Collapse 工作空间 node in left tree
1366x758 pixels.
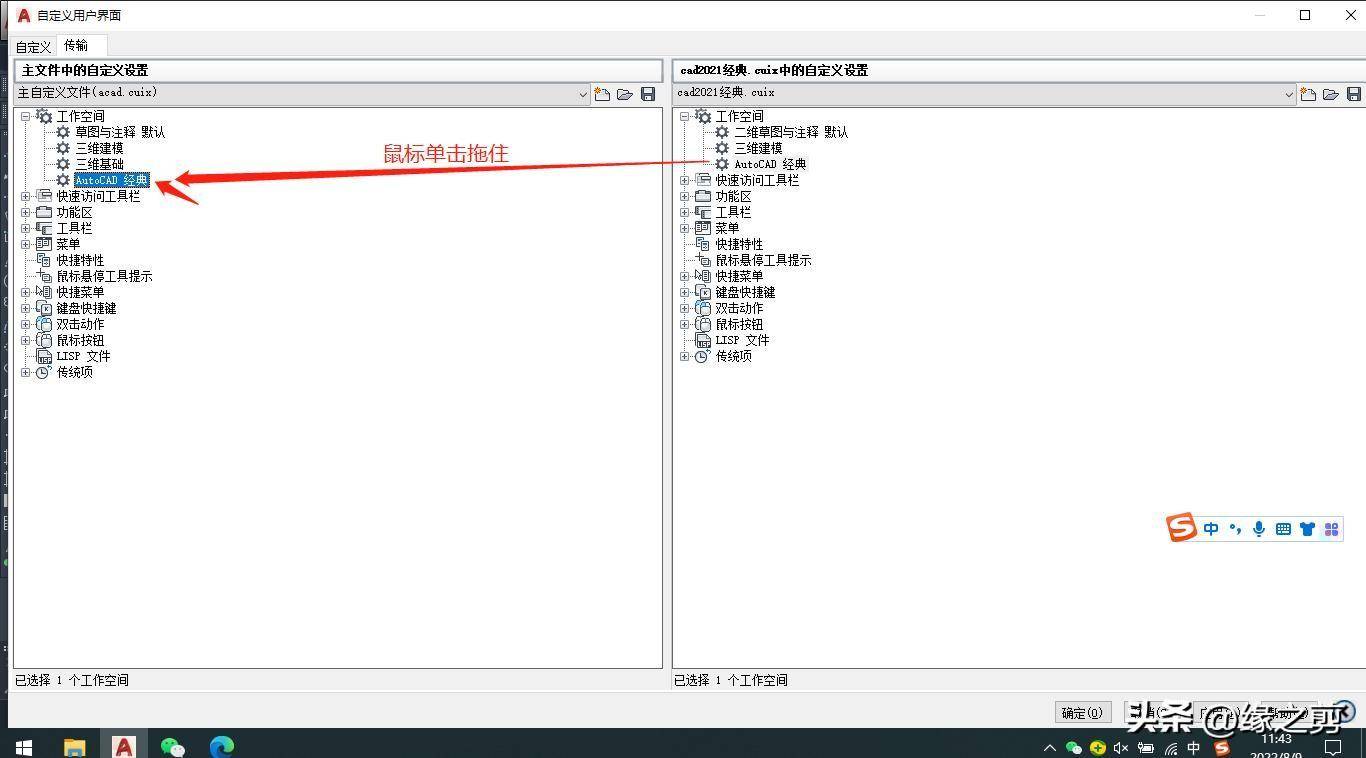[x=26, y=116]
